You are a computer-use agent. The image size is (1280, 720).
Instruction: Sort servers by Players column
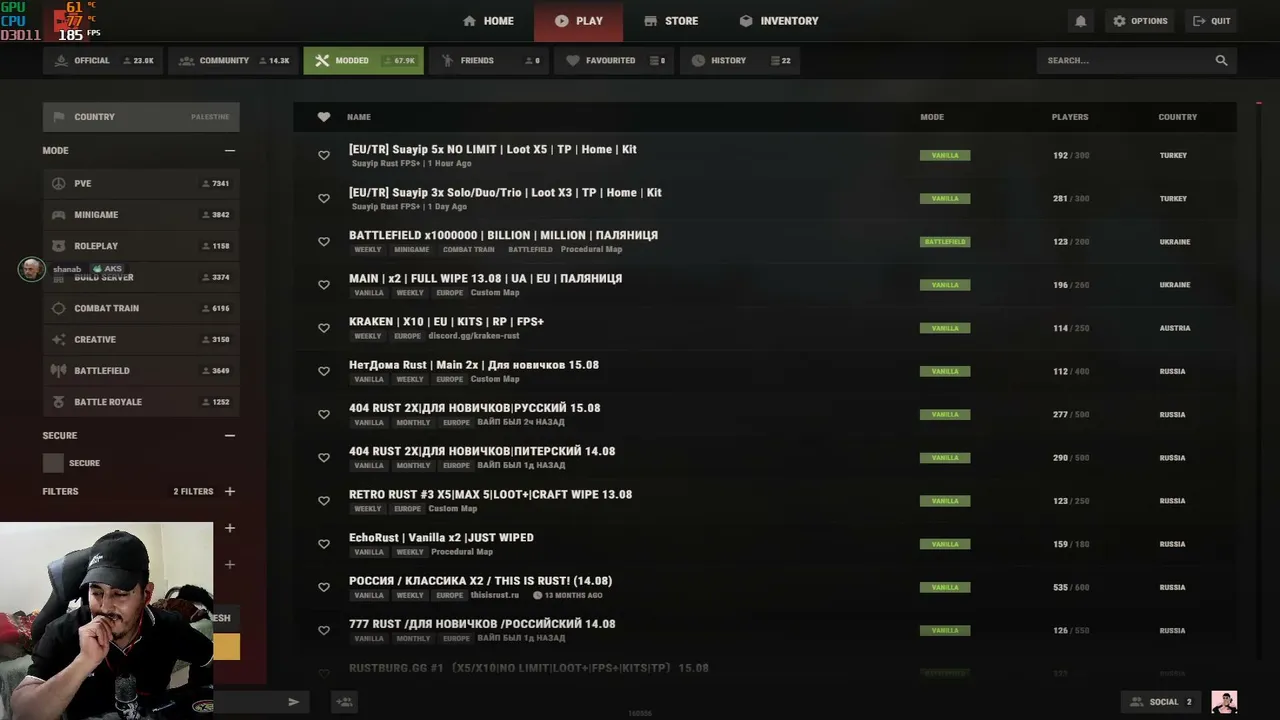pyautogui.click(x=1070, y=117)
